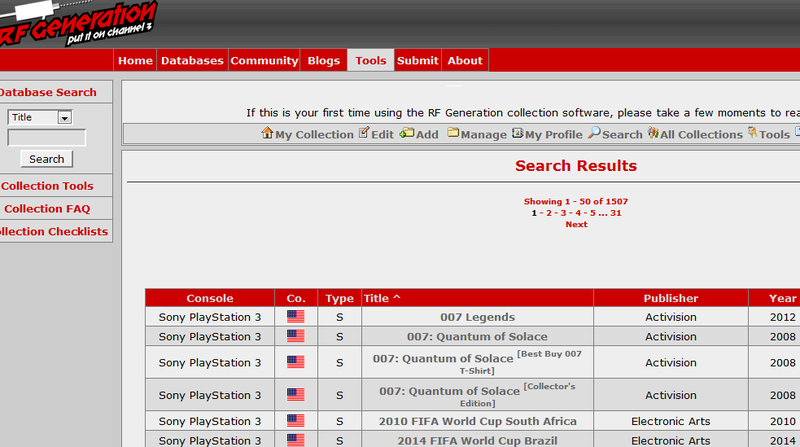
Task: Go to the Next results page
Action: click(x=576, y=225)
